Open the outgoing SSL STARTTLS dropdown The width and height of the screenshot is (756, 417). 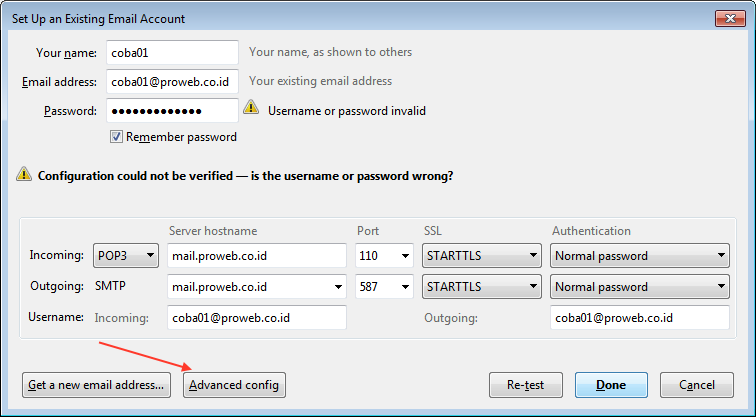[482, 287]
